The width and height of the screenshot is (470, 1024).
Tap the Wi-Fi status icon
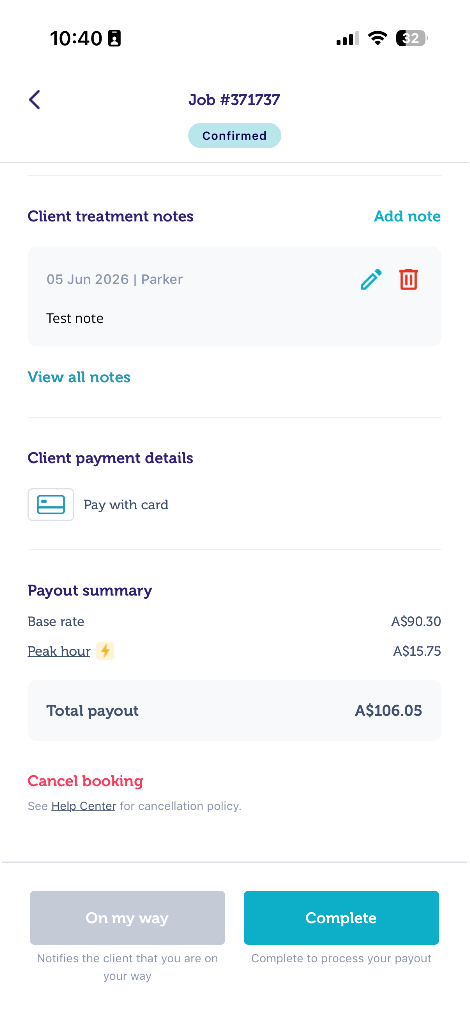pos(377,38)
